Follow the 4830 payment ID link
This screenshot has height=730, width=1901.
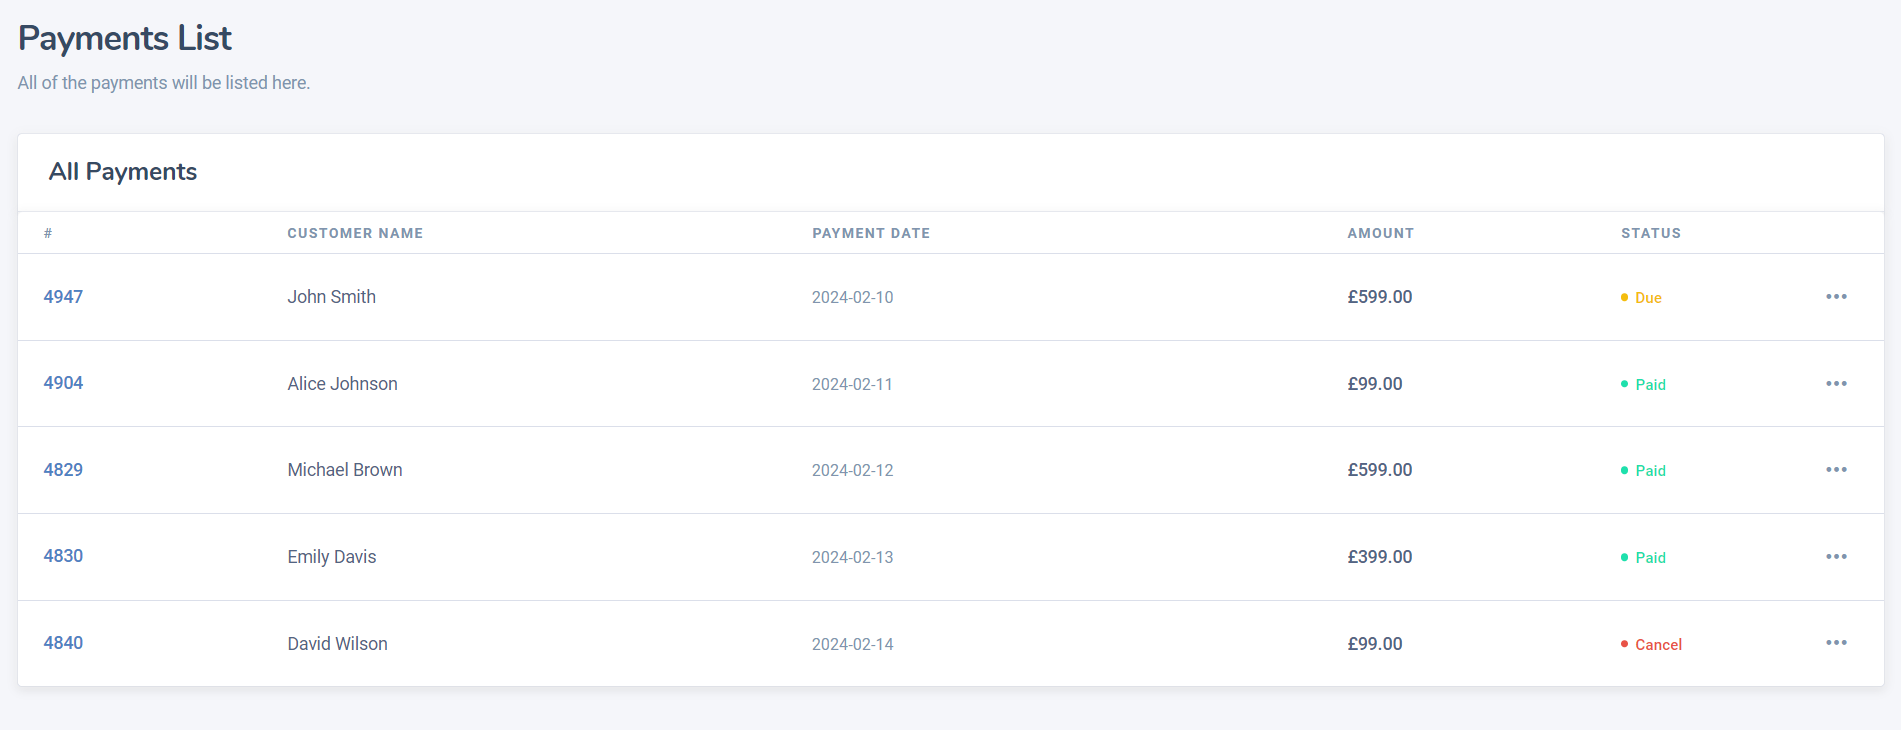63,556
